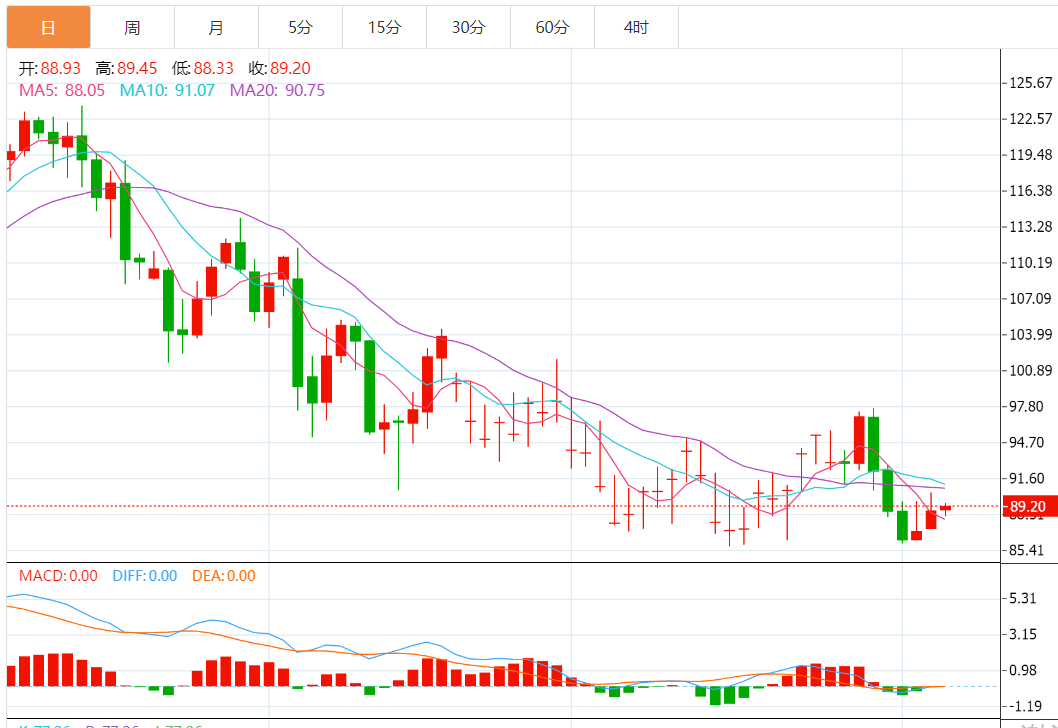
Task: Click the high price 高:89.45
Action: coord(126,68)
